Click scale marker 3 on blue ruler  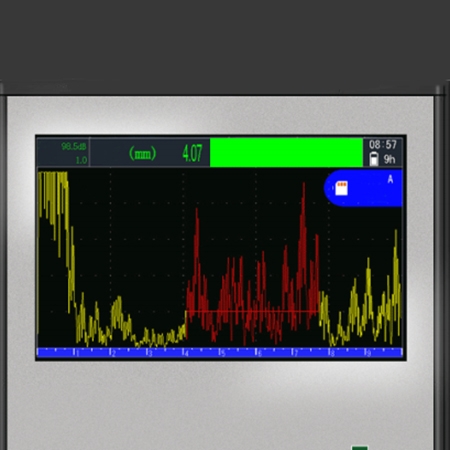click(x=149, y=353)
